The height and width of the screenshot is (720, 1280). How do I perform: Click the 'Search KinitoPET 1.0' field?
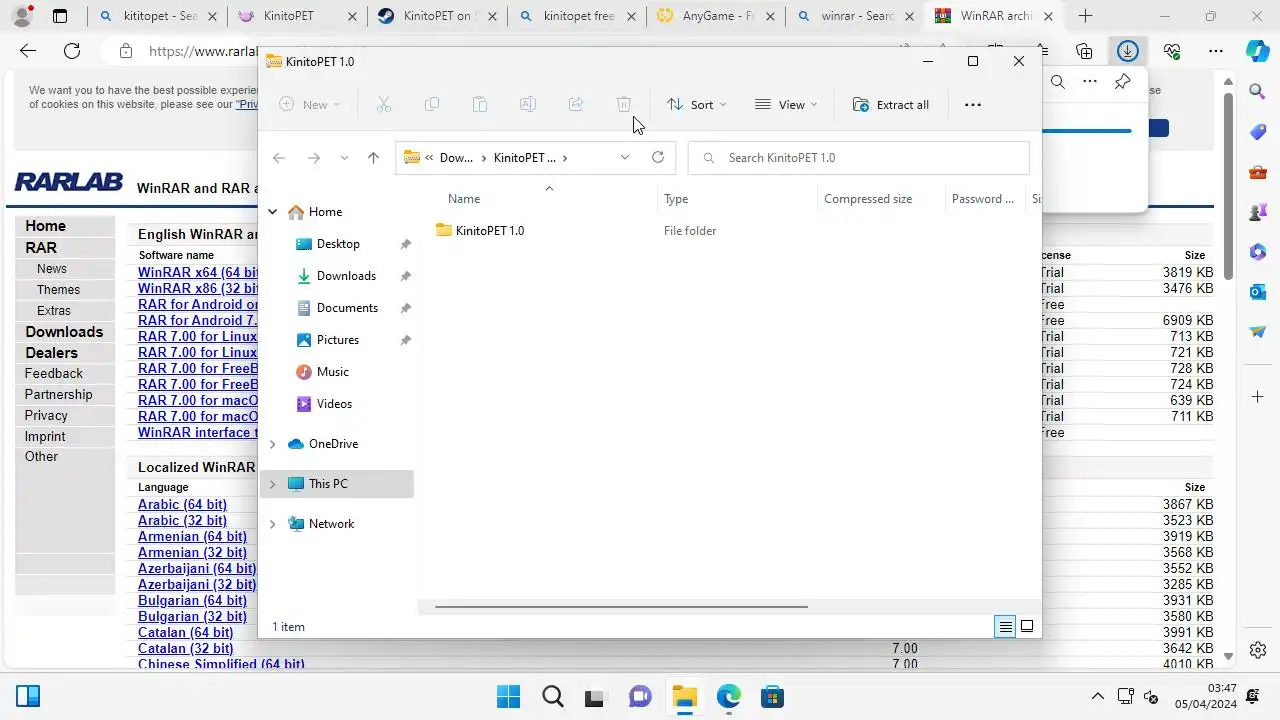click(859, 158)
